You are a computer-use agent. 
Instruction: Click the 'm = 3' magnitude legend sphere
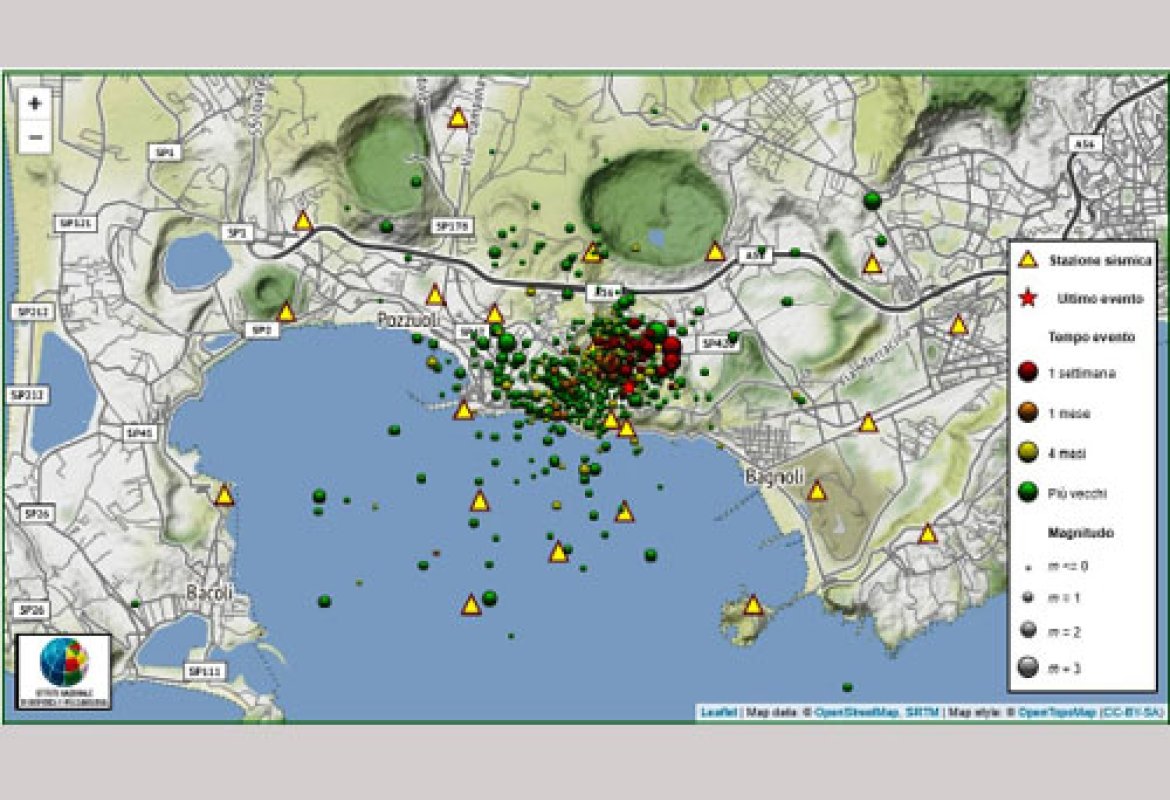[x=1028, y=667]
